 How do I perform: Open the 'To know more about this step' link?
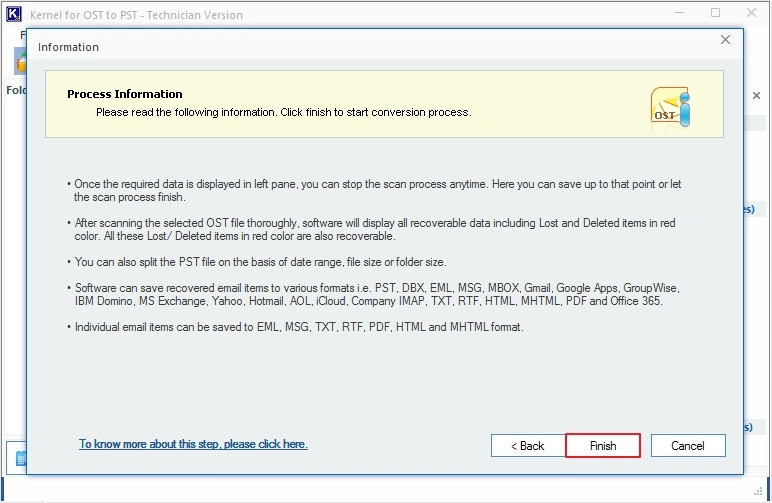(193, 444)
